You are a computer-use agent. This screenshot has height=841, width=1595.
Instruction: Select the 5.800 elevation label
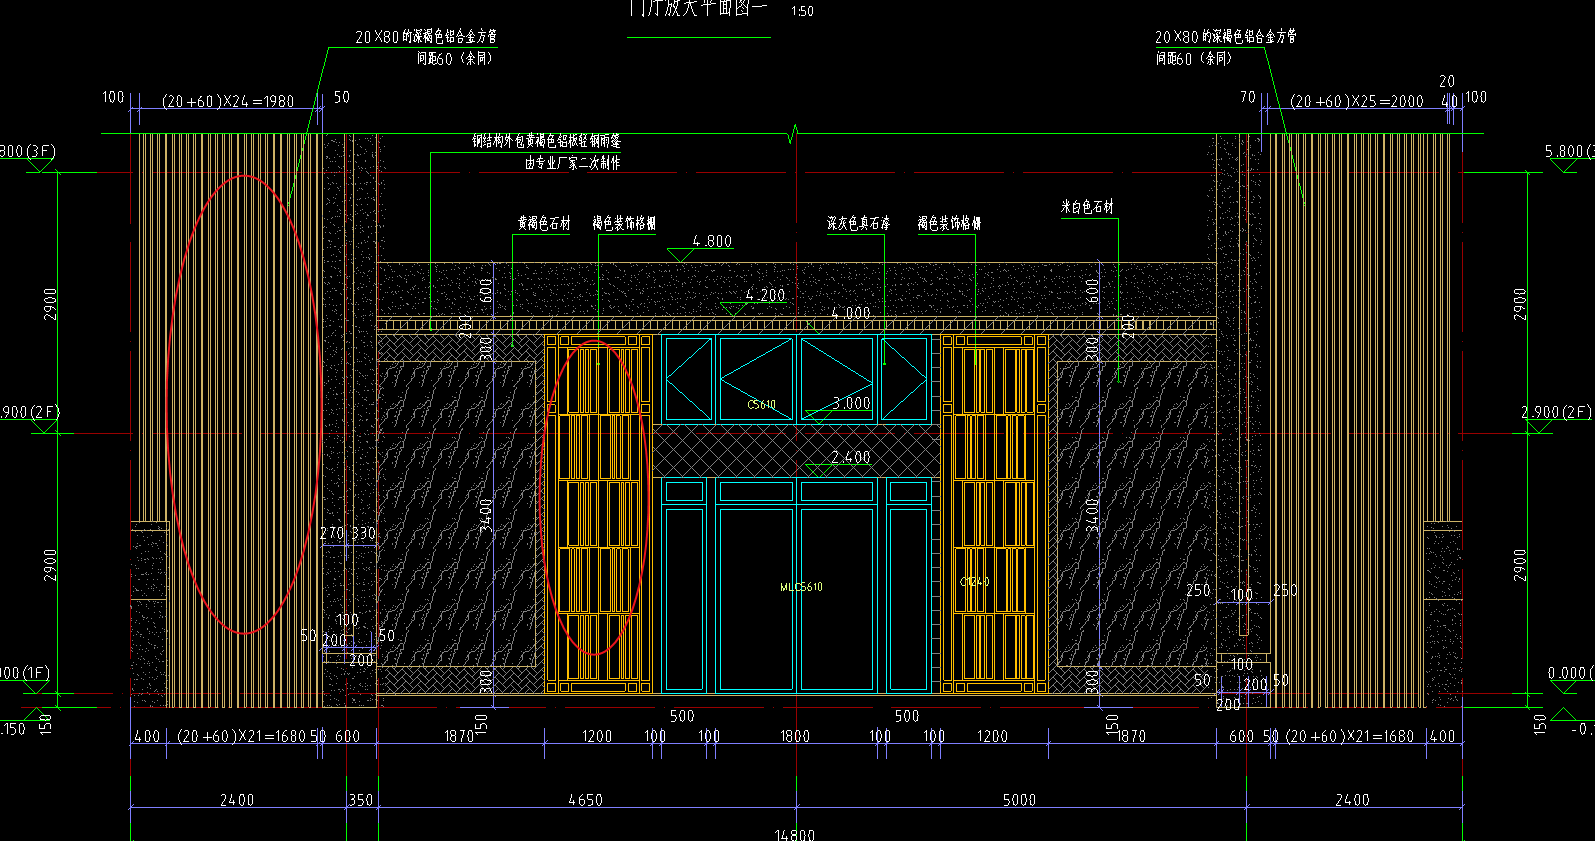click(1570, 151)
